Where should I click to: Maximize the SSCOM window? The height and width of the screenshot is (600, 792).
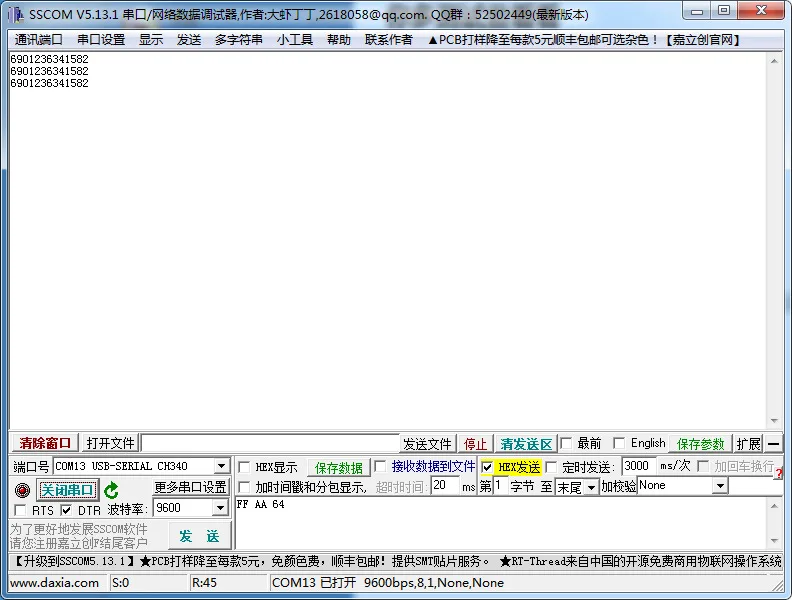tap(724, 11)
